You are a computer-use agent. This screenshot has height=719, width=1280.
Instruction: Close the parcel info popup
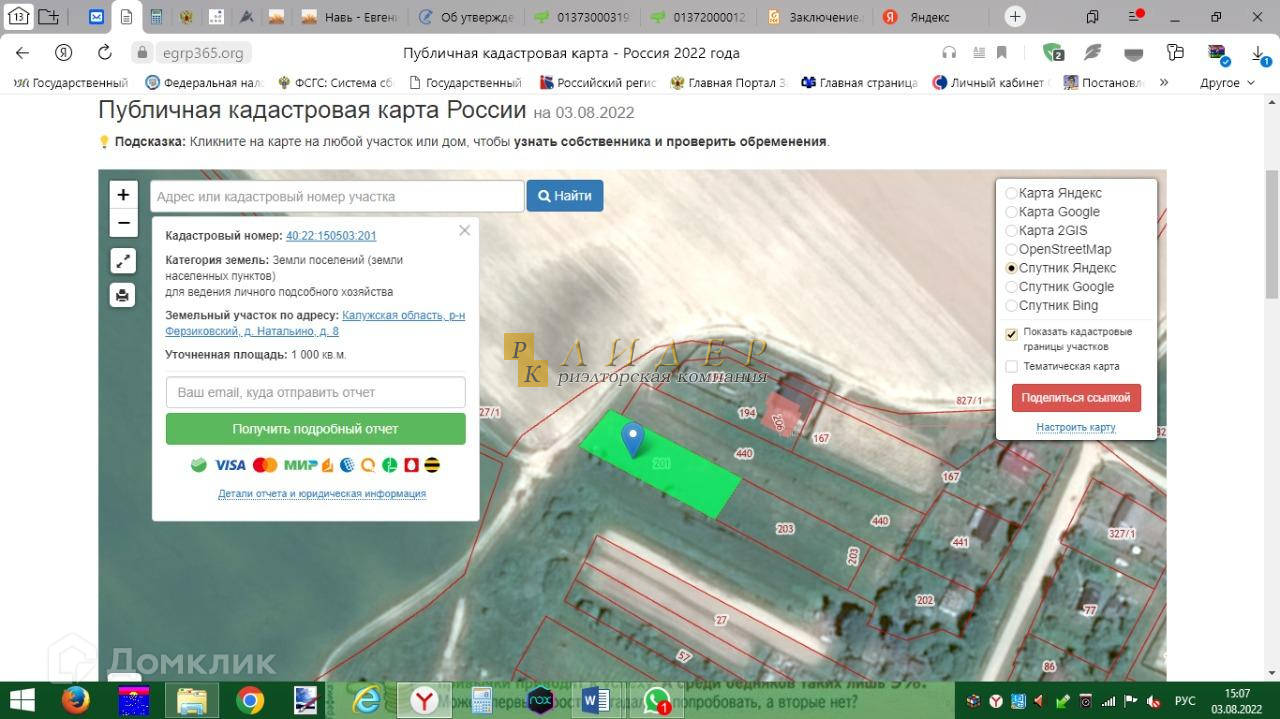[464, 231]
